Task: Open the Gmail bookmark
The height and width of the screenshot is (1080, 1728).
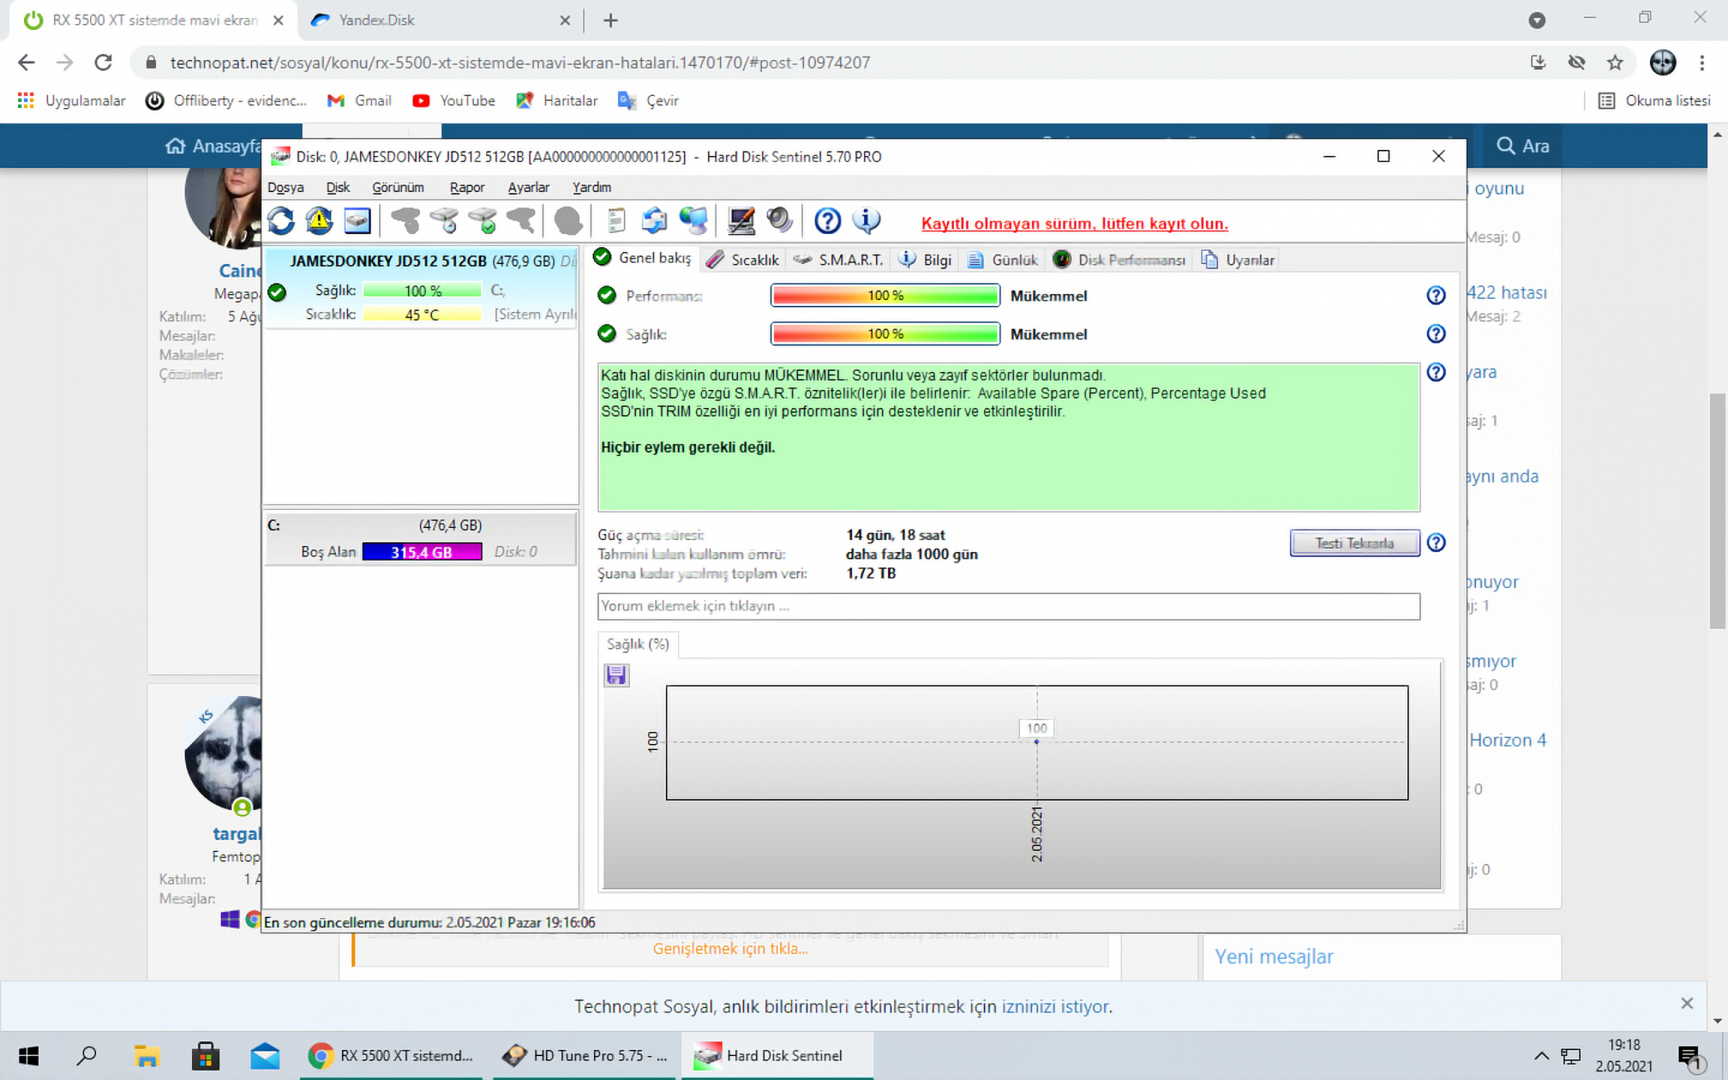Action: [x=359, y=101]
